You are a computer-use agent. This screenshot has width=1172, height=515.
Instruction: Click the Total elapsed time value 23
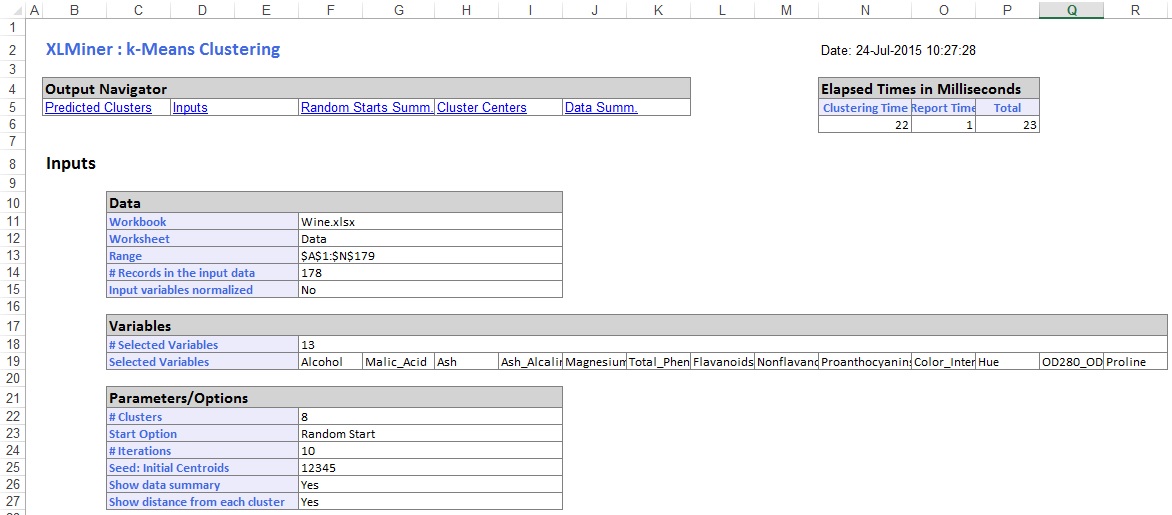click(1007, 125)
